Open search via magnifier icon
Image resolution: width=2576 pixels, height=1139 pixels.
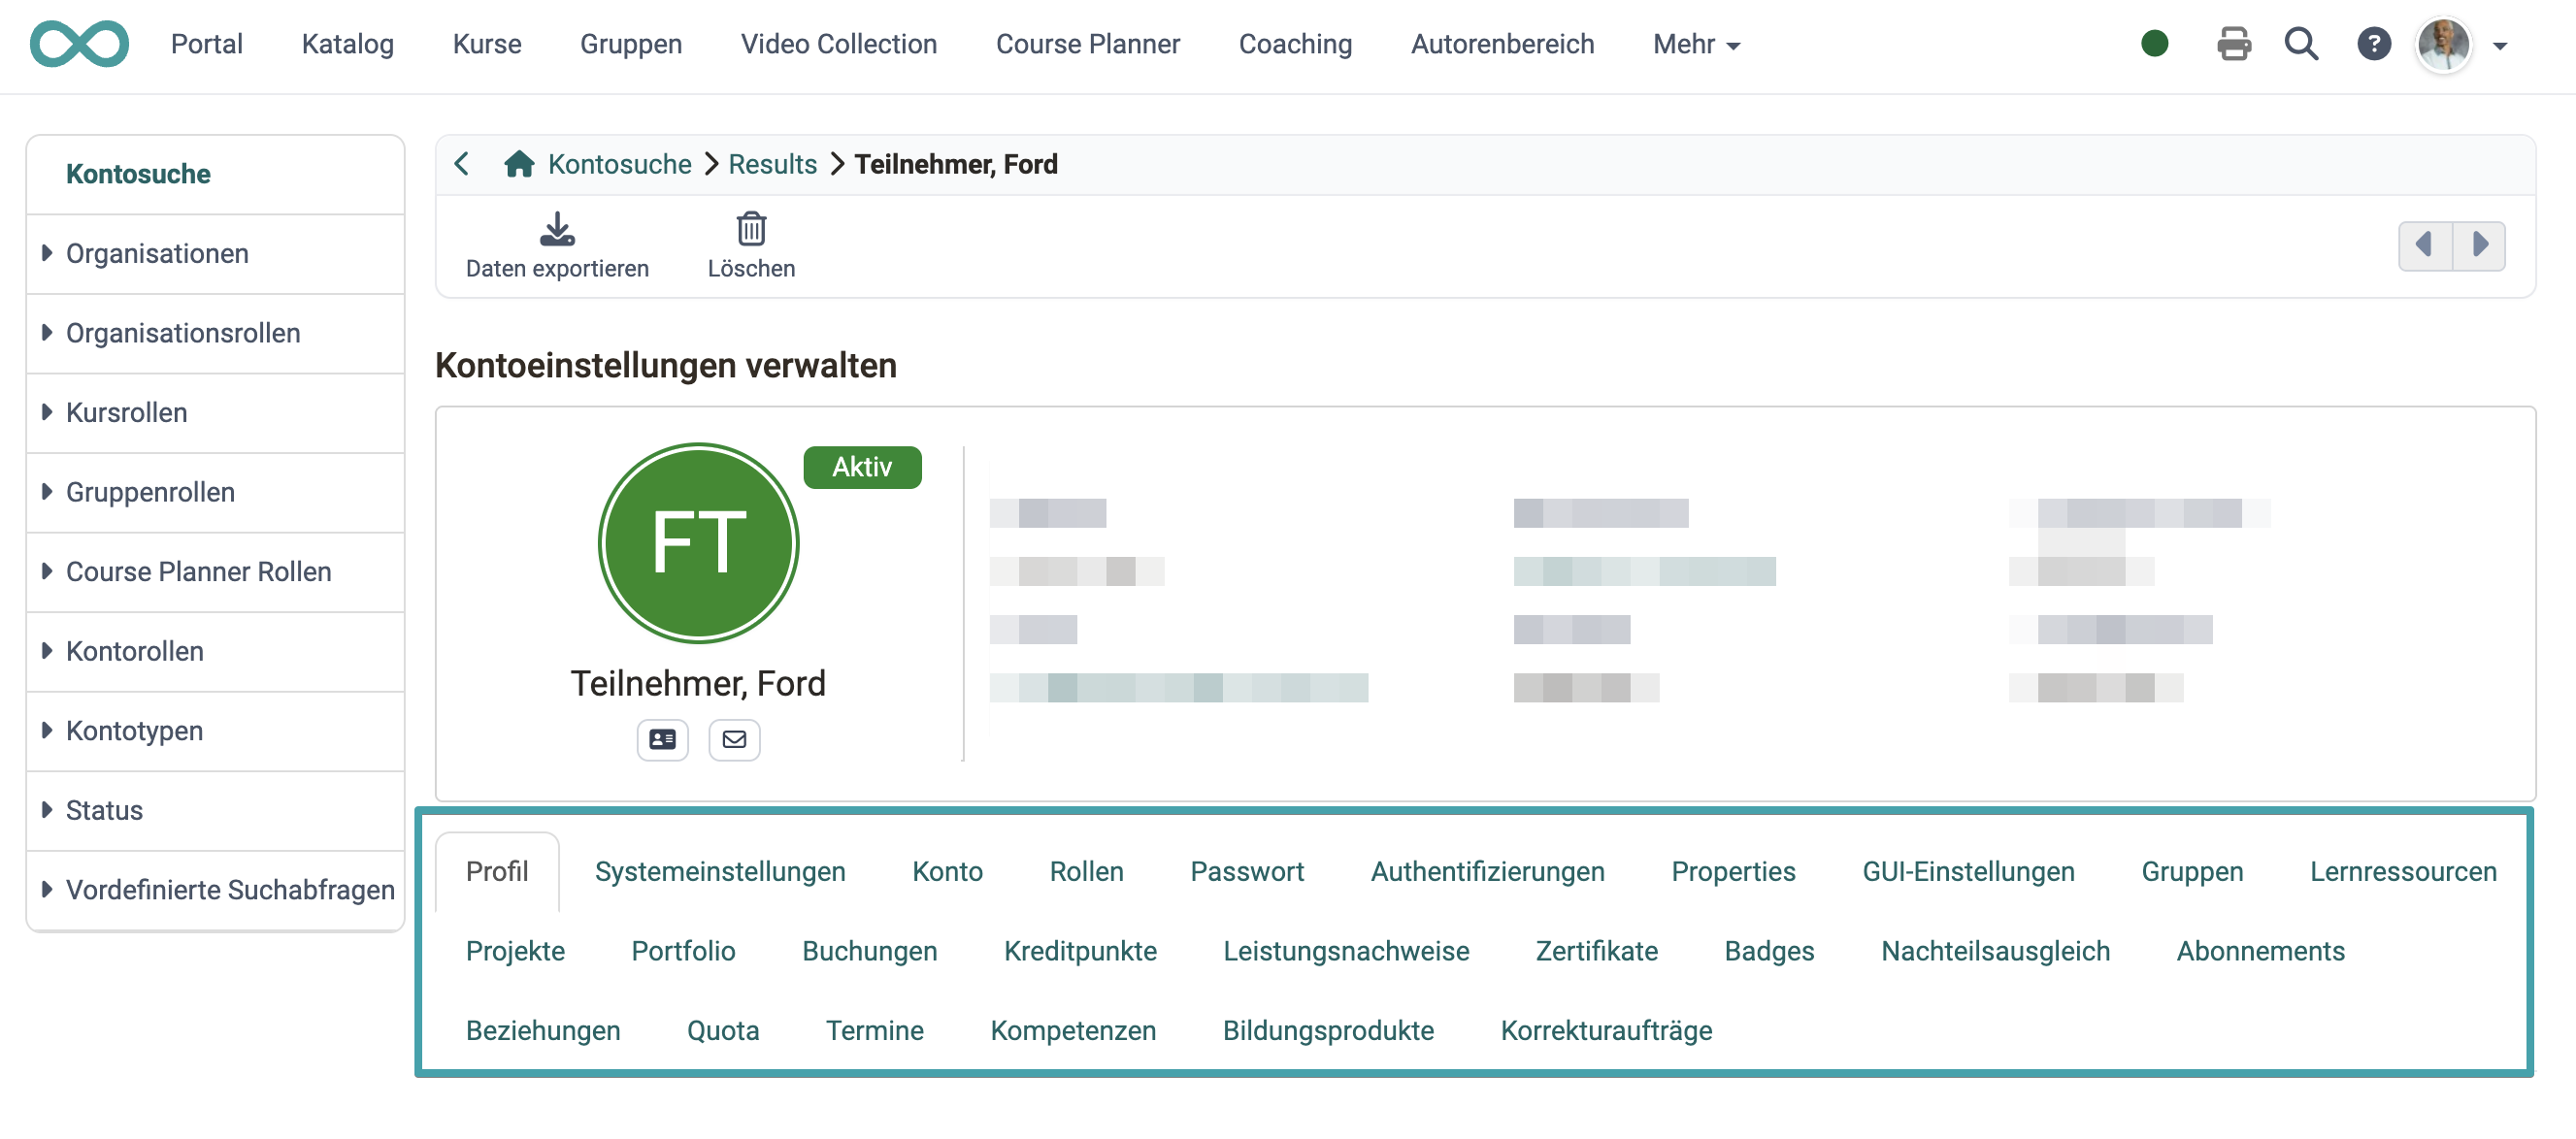coord(2301,44)
